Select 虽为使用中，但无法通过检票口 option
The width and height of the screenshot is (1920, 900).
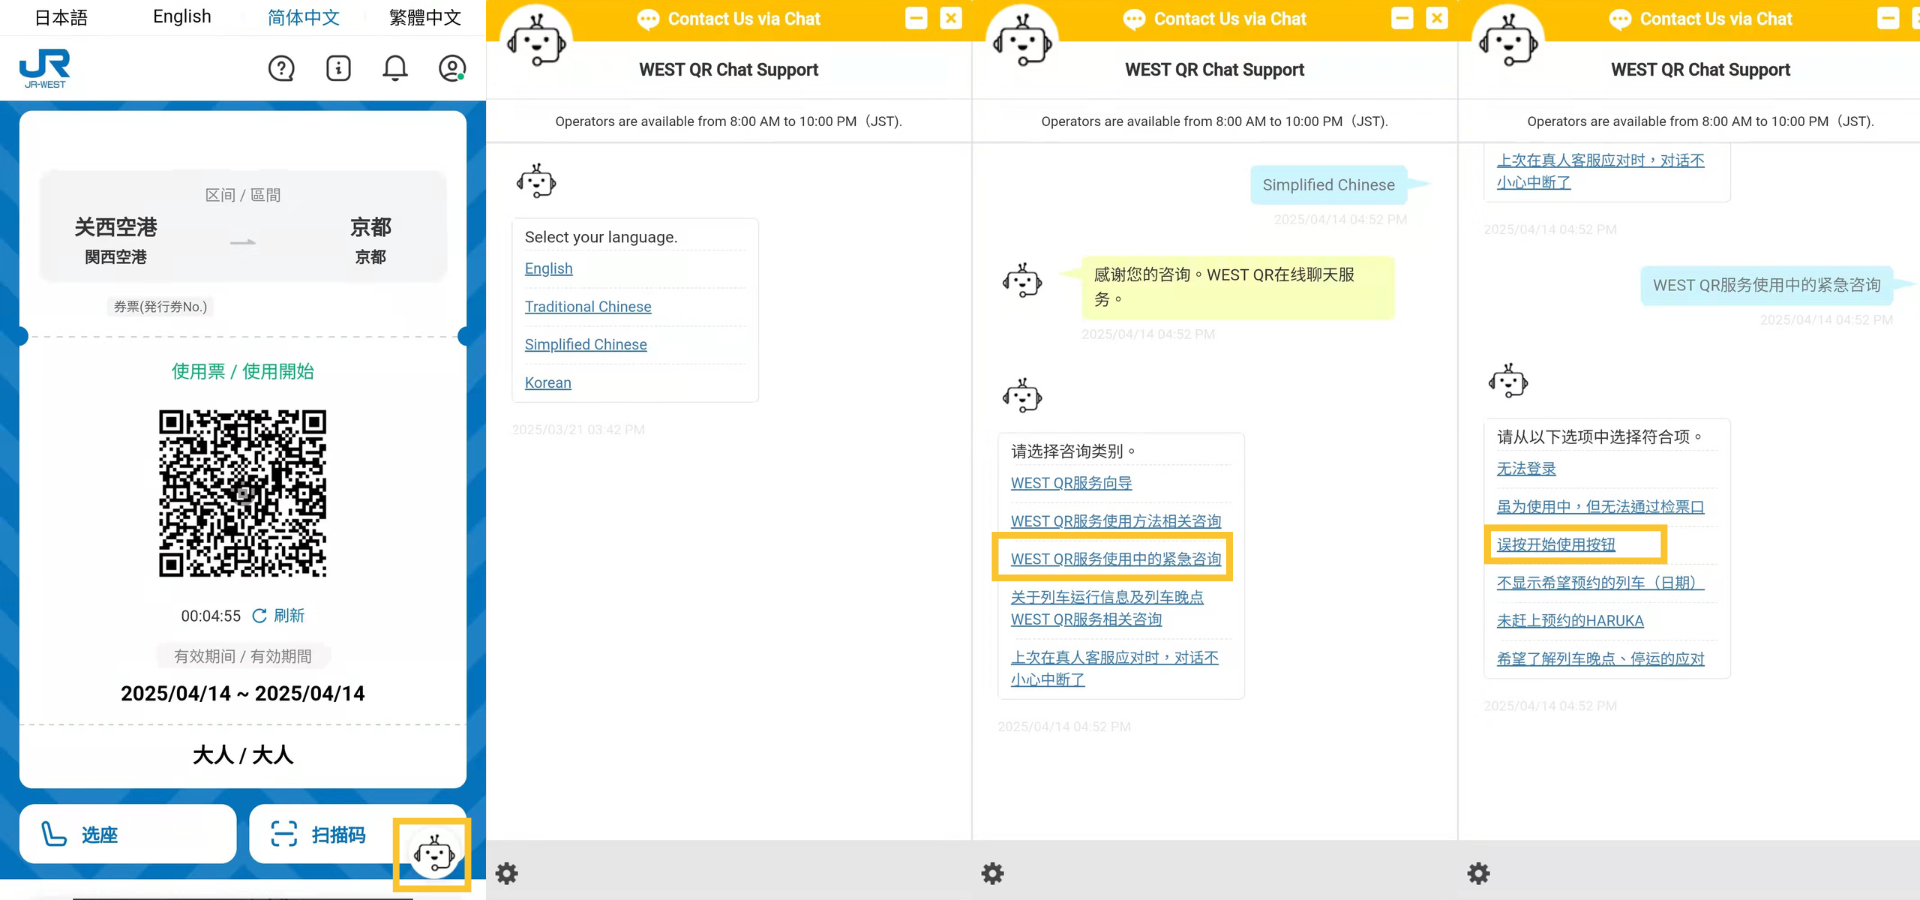click(x=1600, y=507)
